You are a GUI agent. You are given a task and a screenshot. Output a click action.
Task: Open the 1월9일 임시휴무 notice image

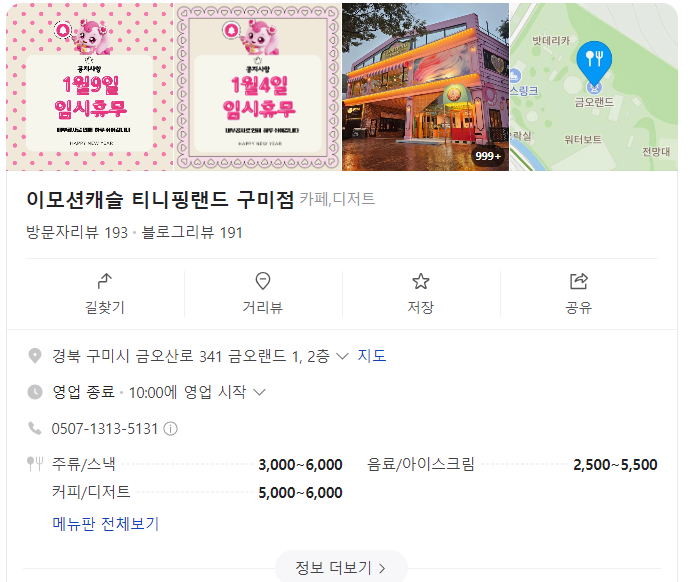tap(89, 87)
